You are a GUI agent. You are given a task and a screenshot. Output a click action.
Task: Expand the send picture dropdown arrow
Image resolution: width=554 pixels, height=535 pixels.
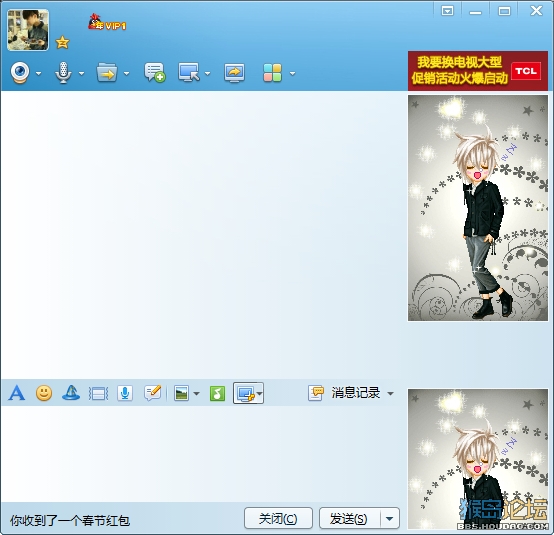(x=196, y=393)
